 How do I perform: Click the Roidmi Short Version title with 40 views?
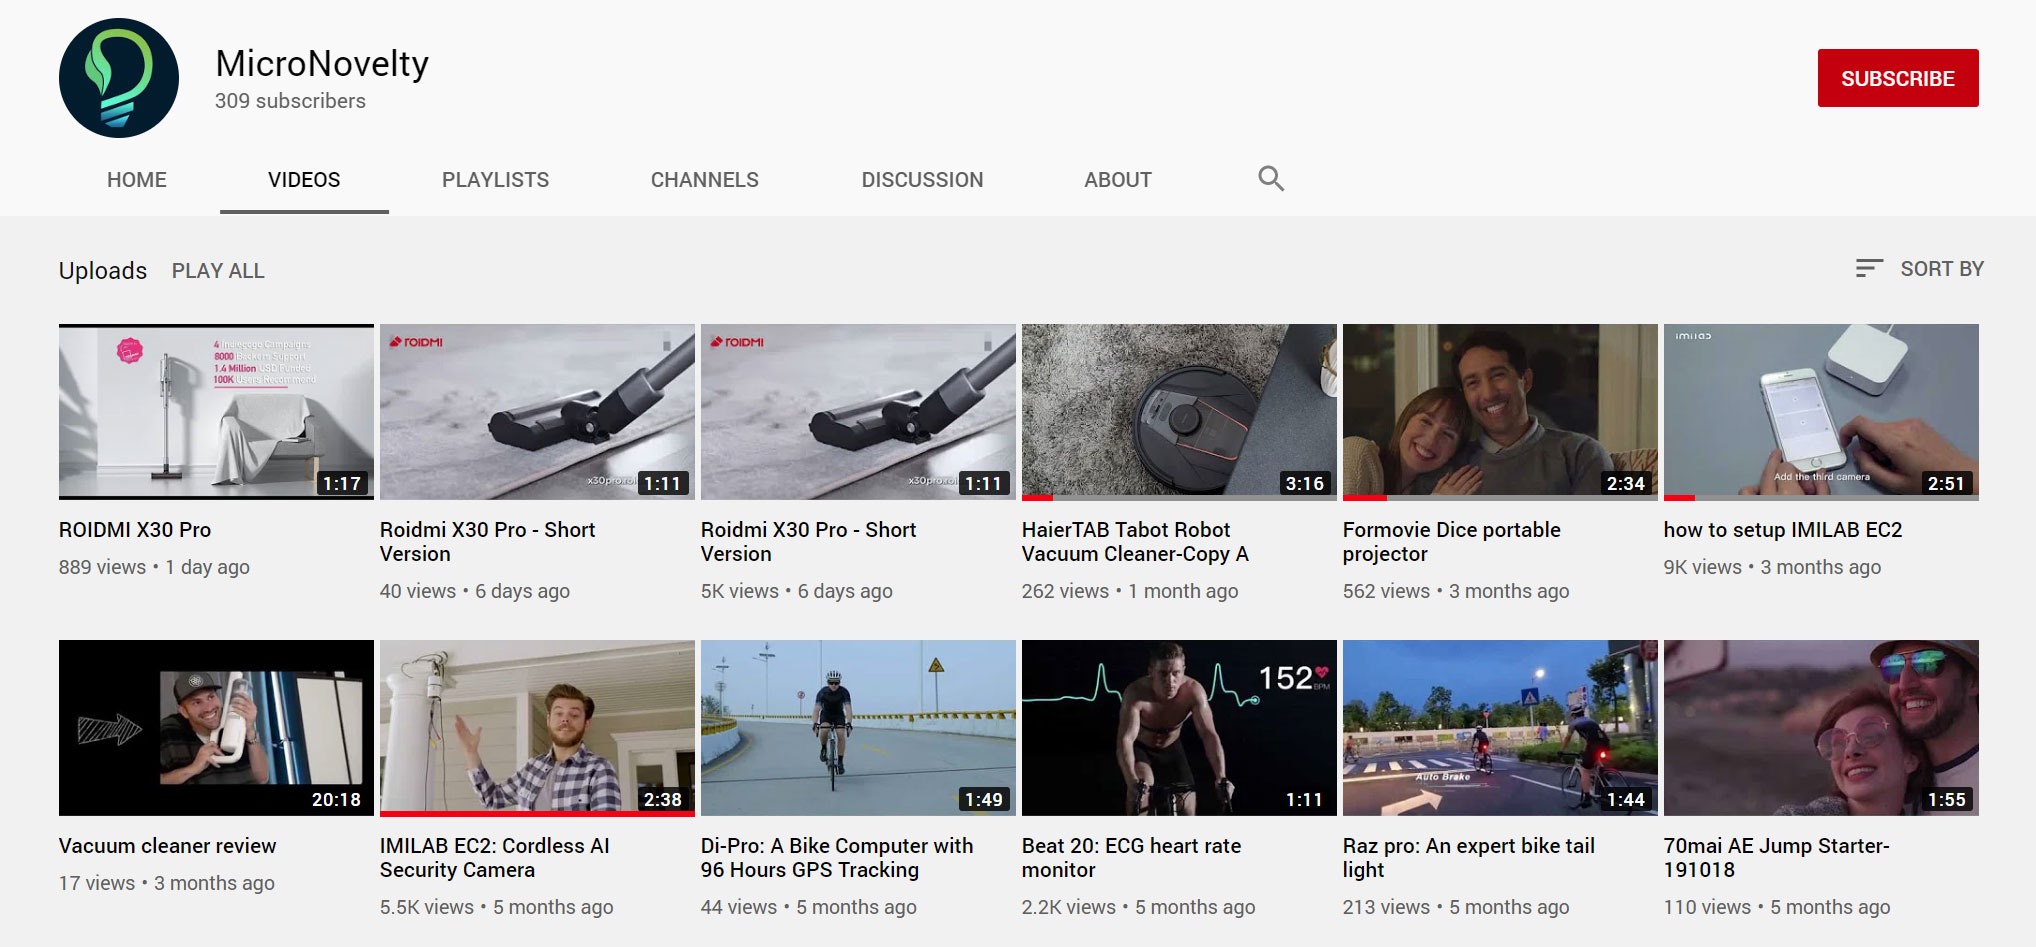pyautogui.click(x=487, y=542)
